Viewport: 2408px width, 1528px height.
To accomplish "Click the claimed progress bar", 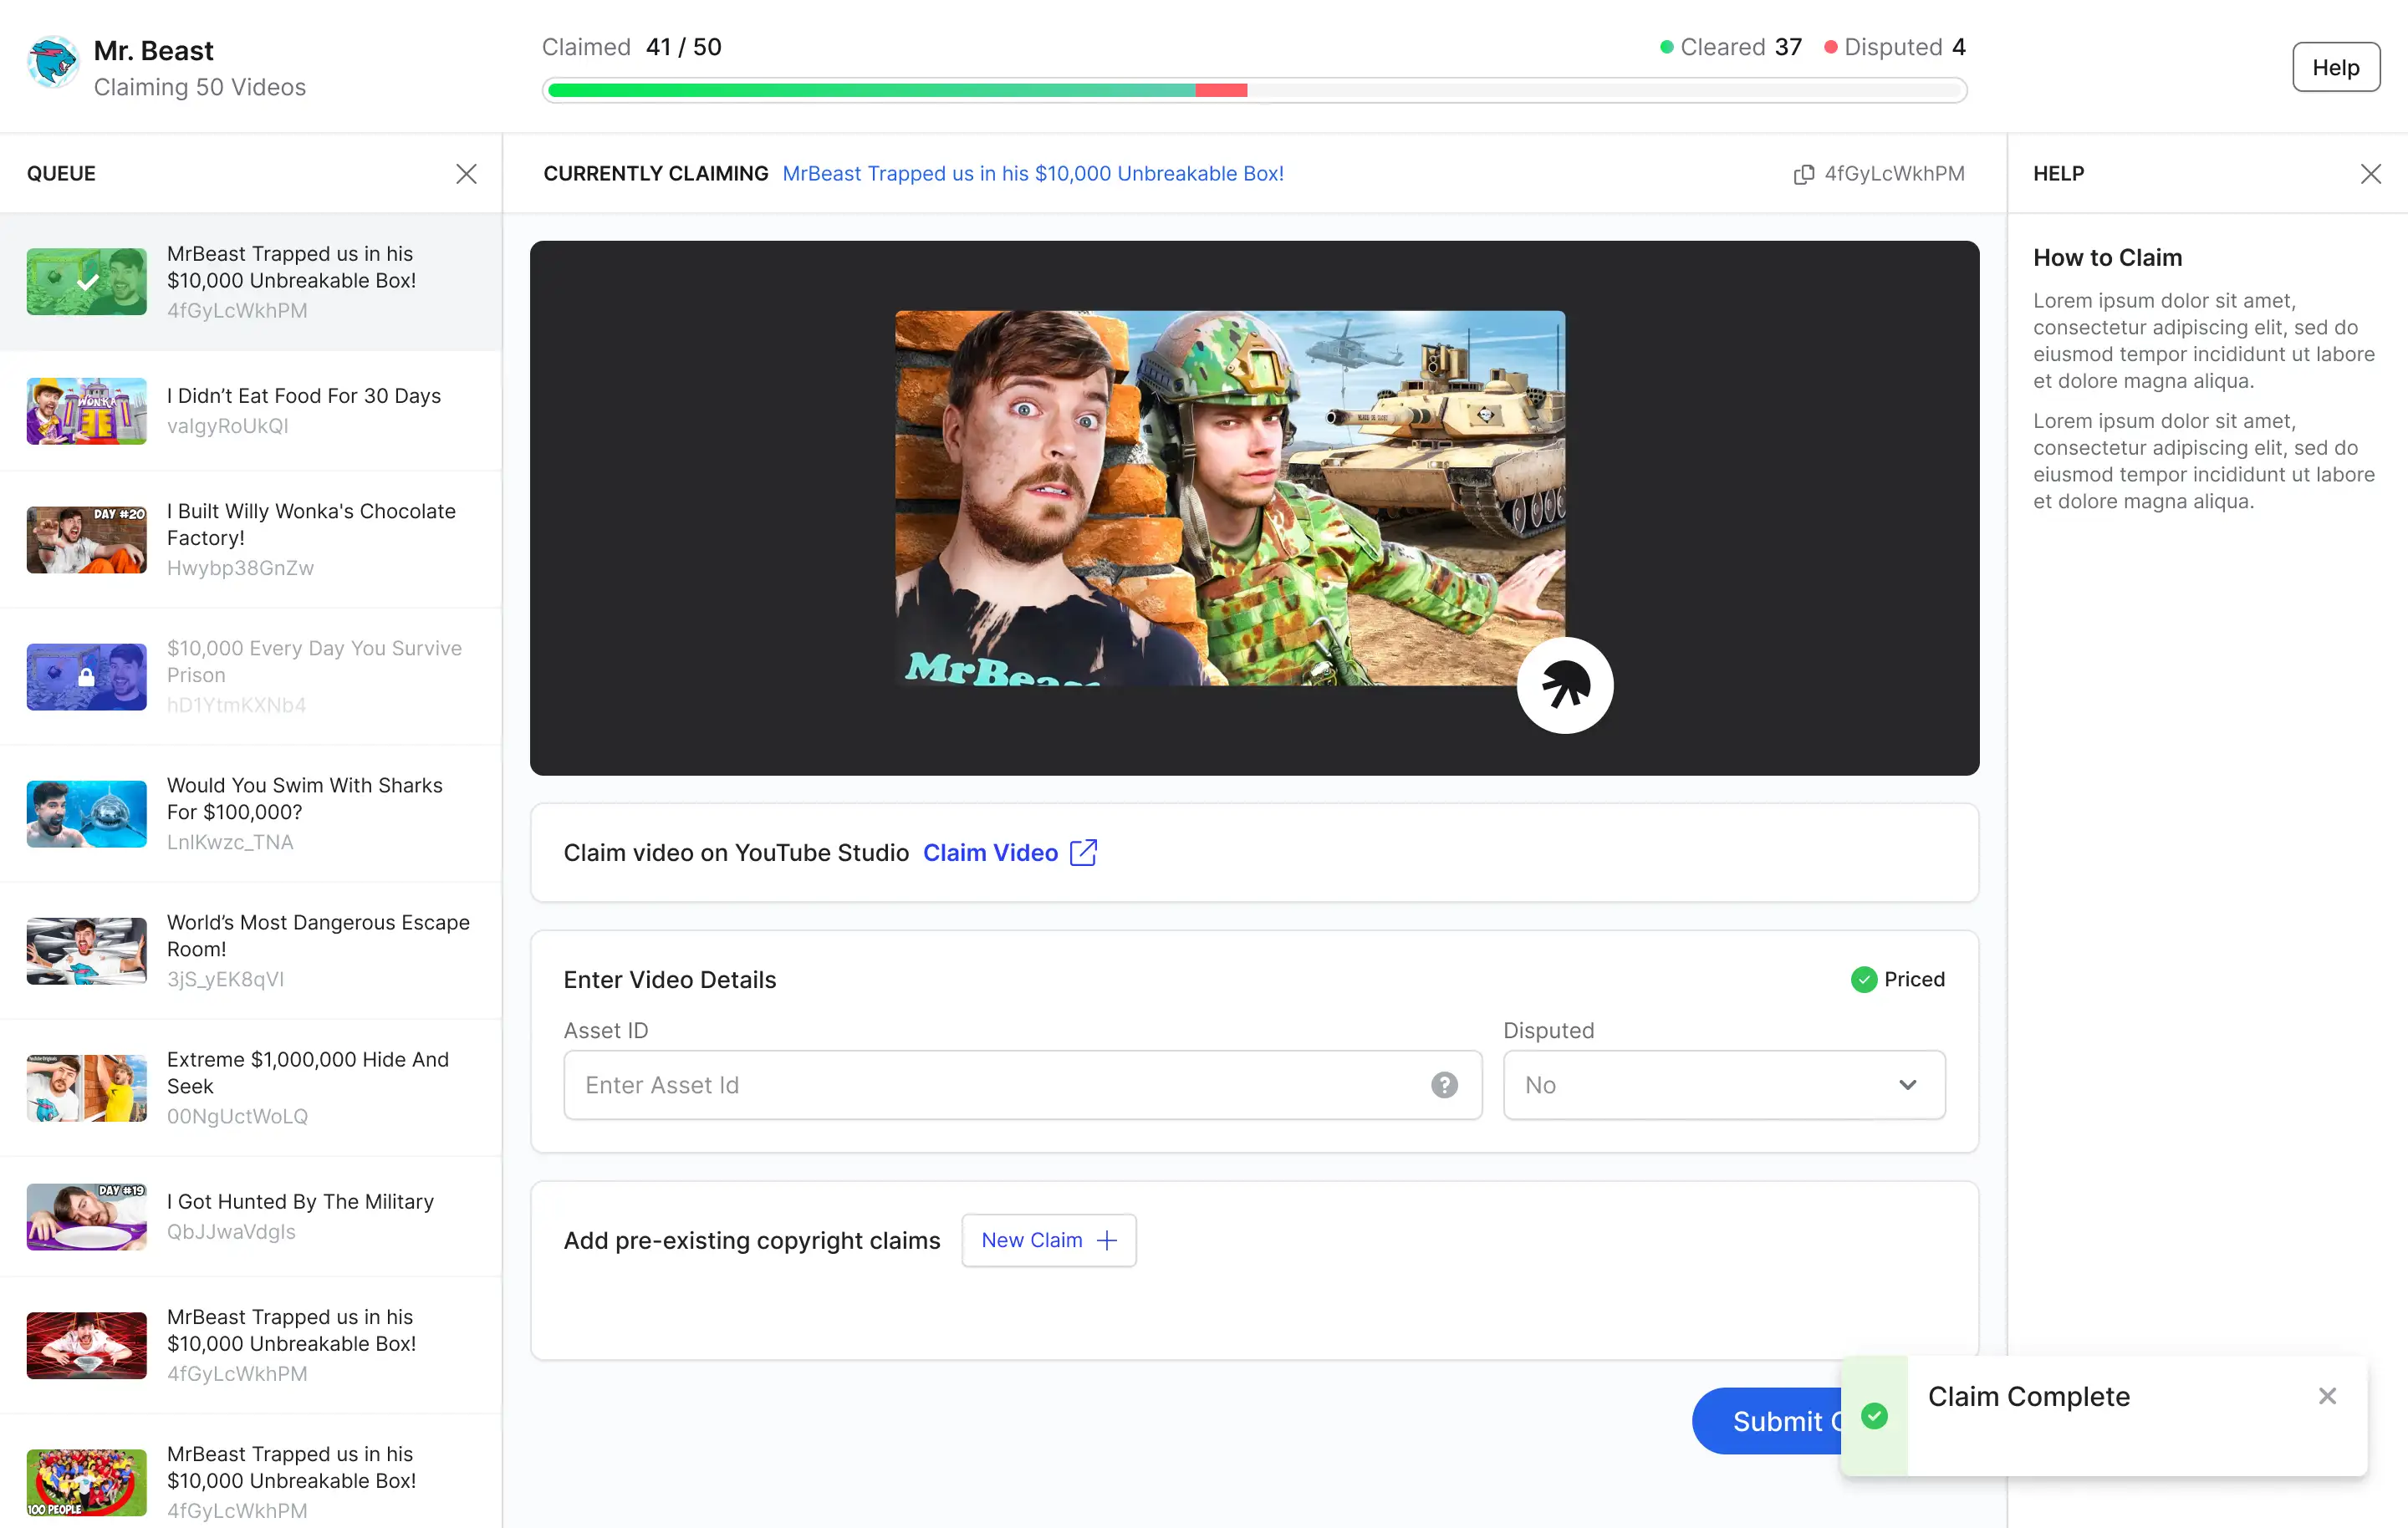I will tap(1254, 90).
